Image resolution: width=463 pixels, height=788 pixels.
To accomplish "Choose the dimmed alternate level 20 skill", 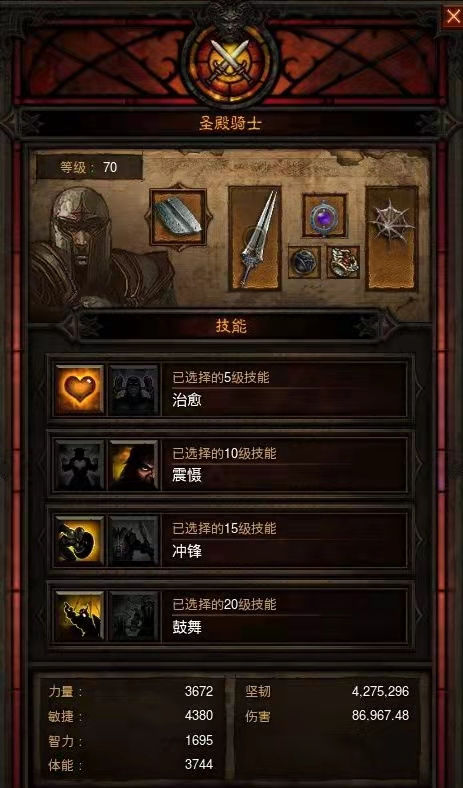I will [x=134, y=616].
